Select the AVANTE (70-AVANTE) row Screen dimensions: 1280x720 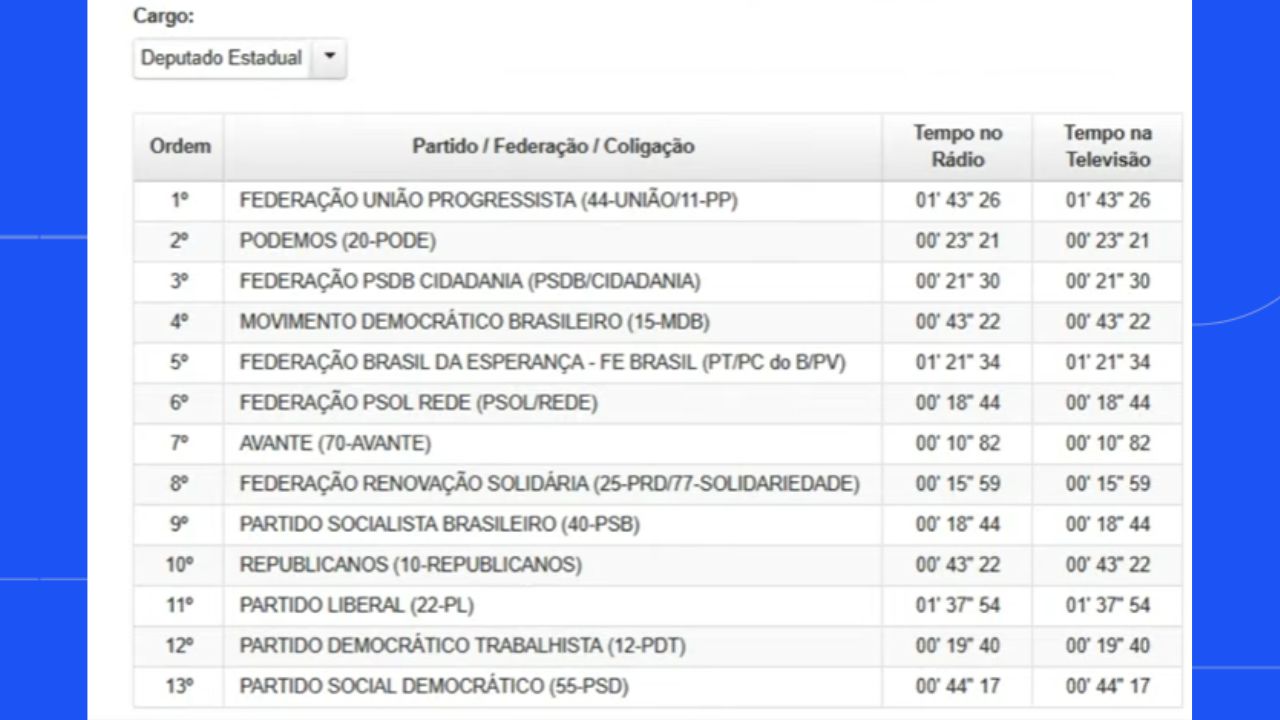(x=657, y=444)
